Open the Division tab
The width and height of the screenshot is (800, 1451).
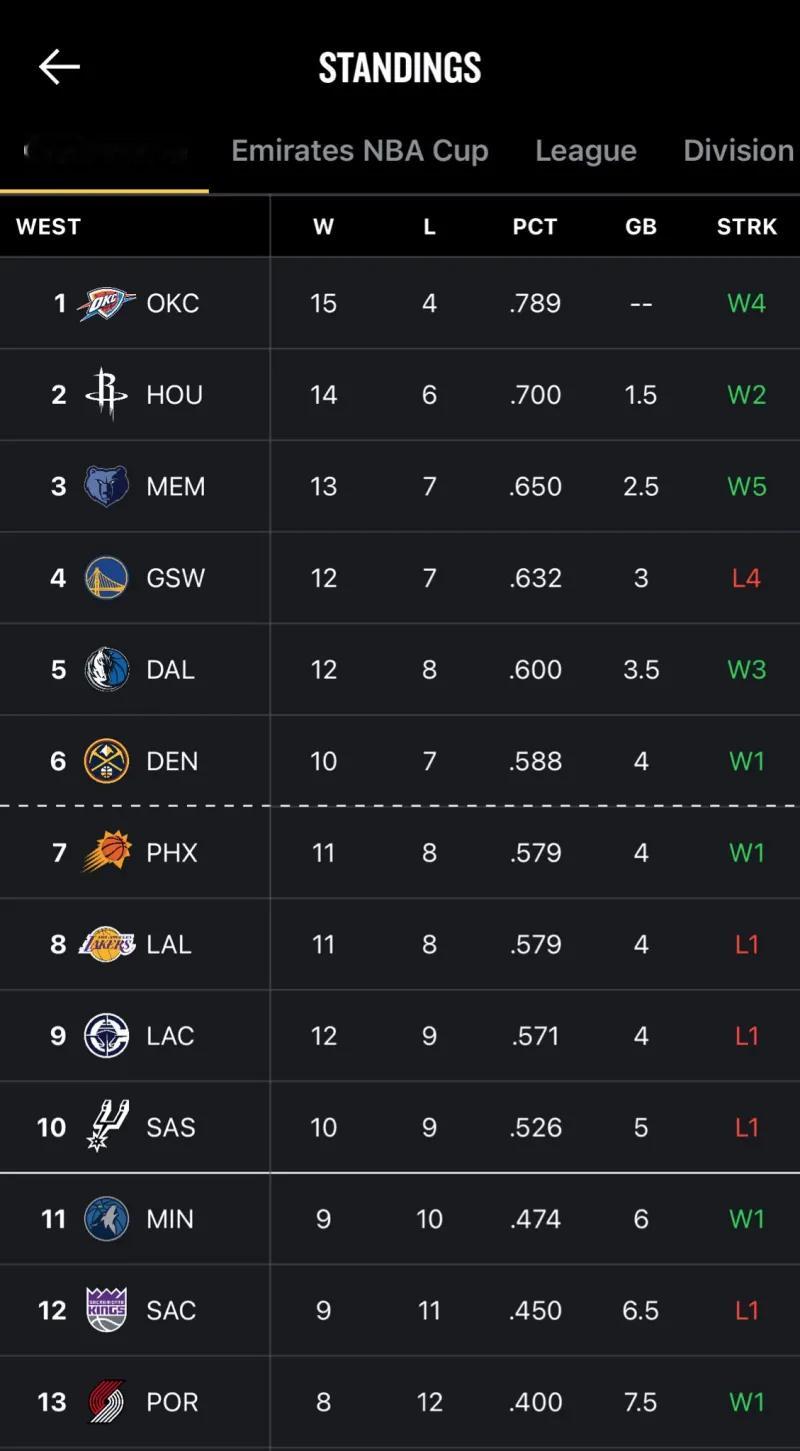click(x=739, y=150)
